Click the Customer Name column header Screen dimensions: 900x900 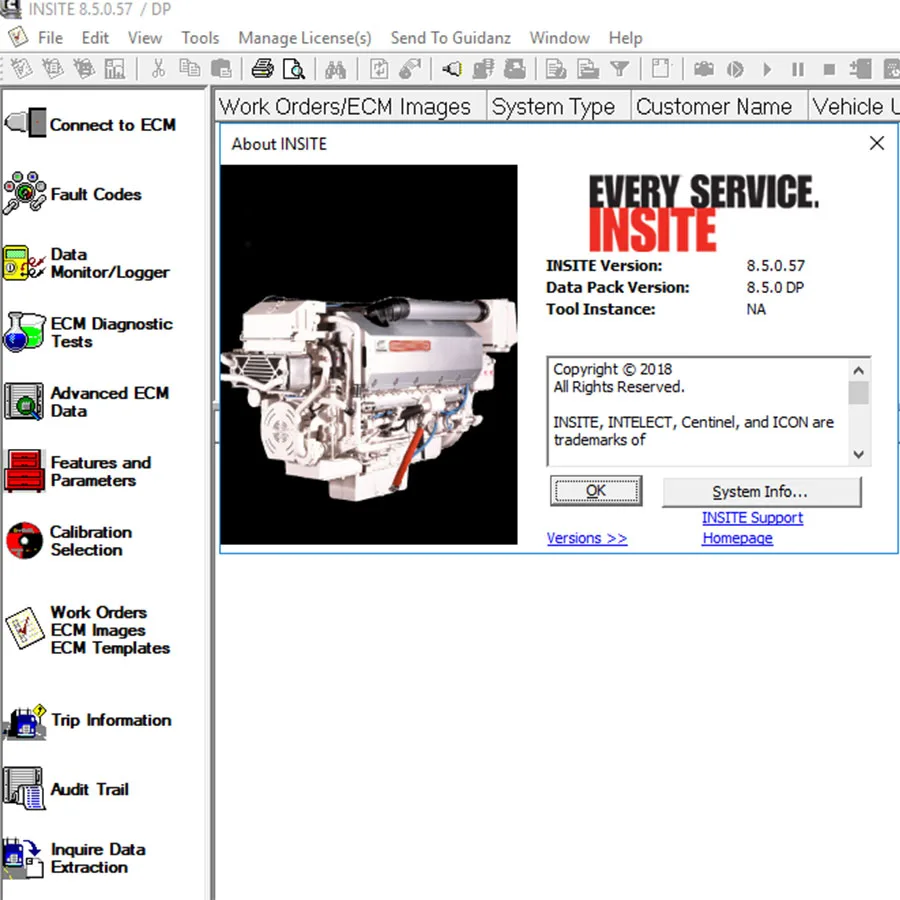tap(713, 106)
